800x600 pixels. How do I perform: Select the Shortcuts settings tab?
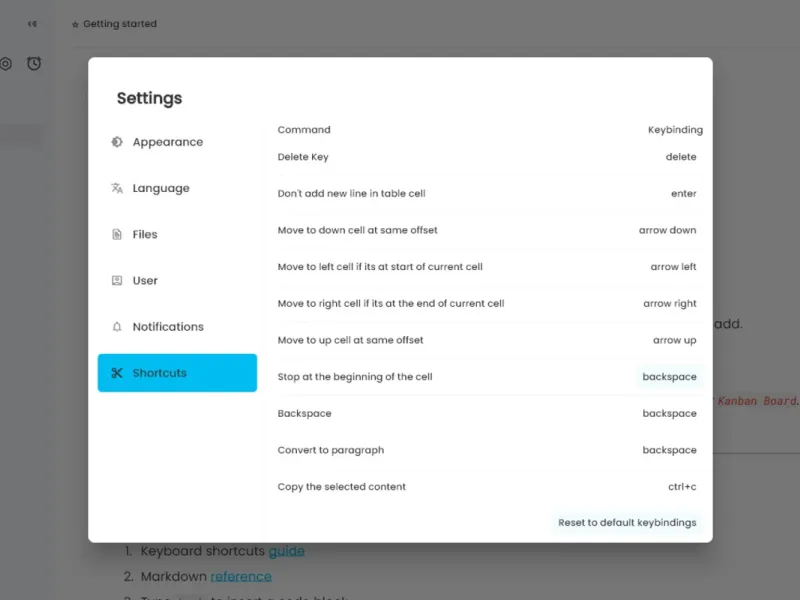[x=177, y=373]
